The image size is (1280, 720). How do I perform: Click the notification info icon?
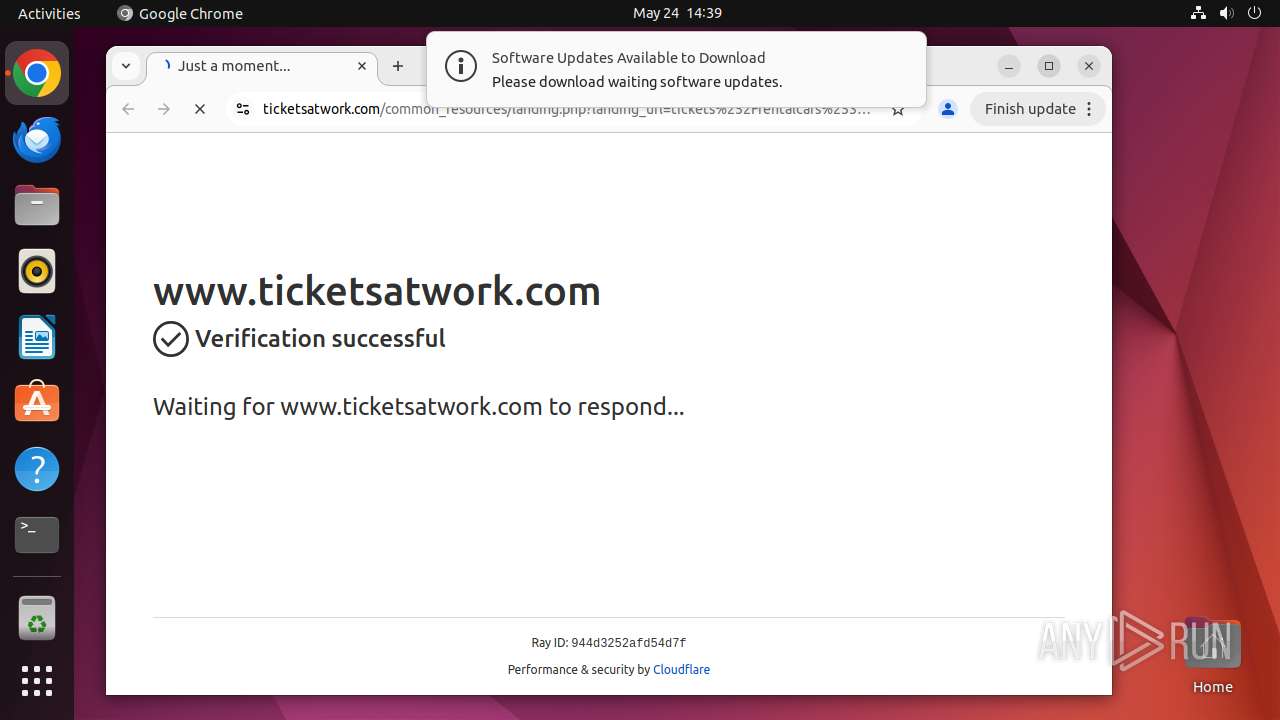coord(461,67)
